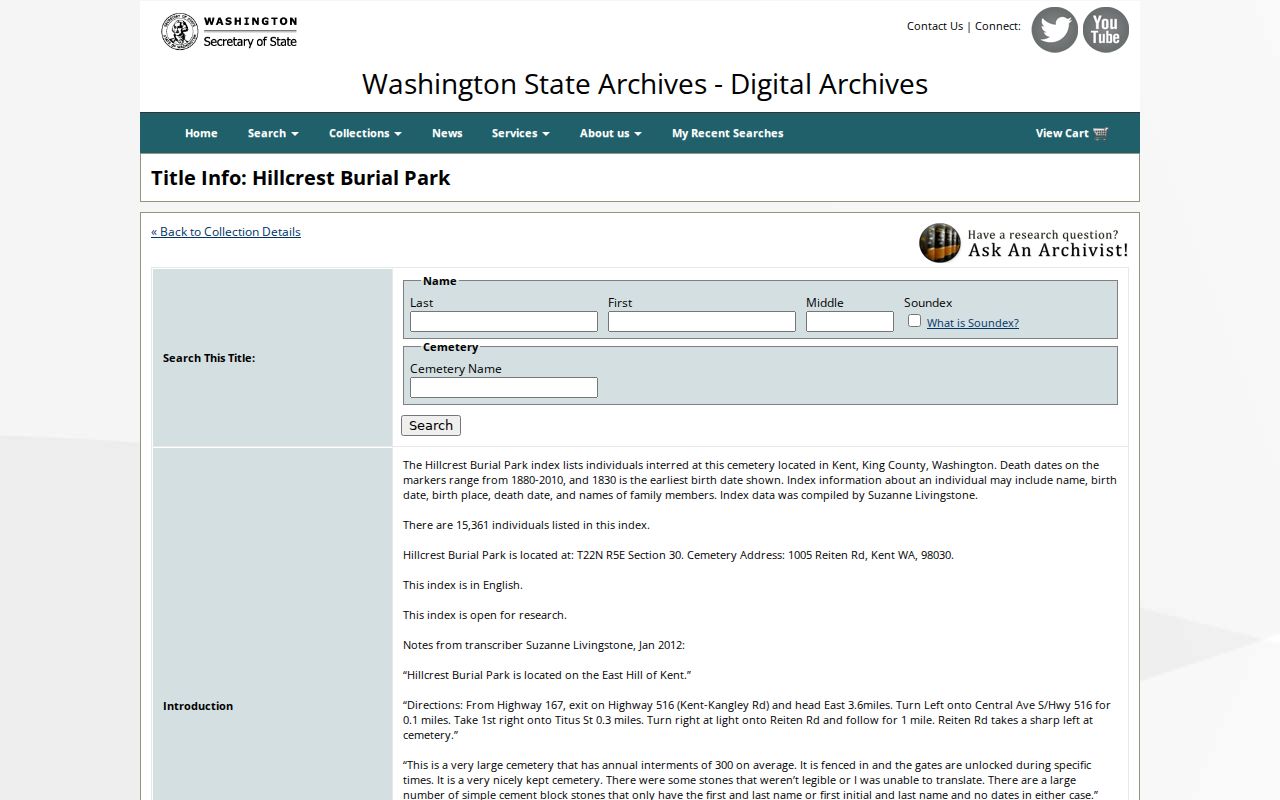Open the YouTube icon link
The height and width of the screenshot is (800, 1280).
click(x=1105, y=30)
